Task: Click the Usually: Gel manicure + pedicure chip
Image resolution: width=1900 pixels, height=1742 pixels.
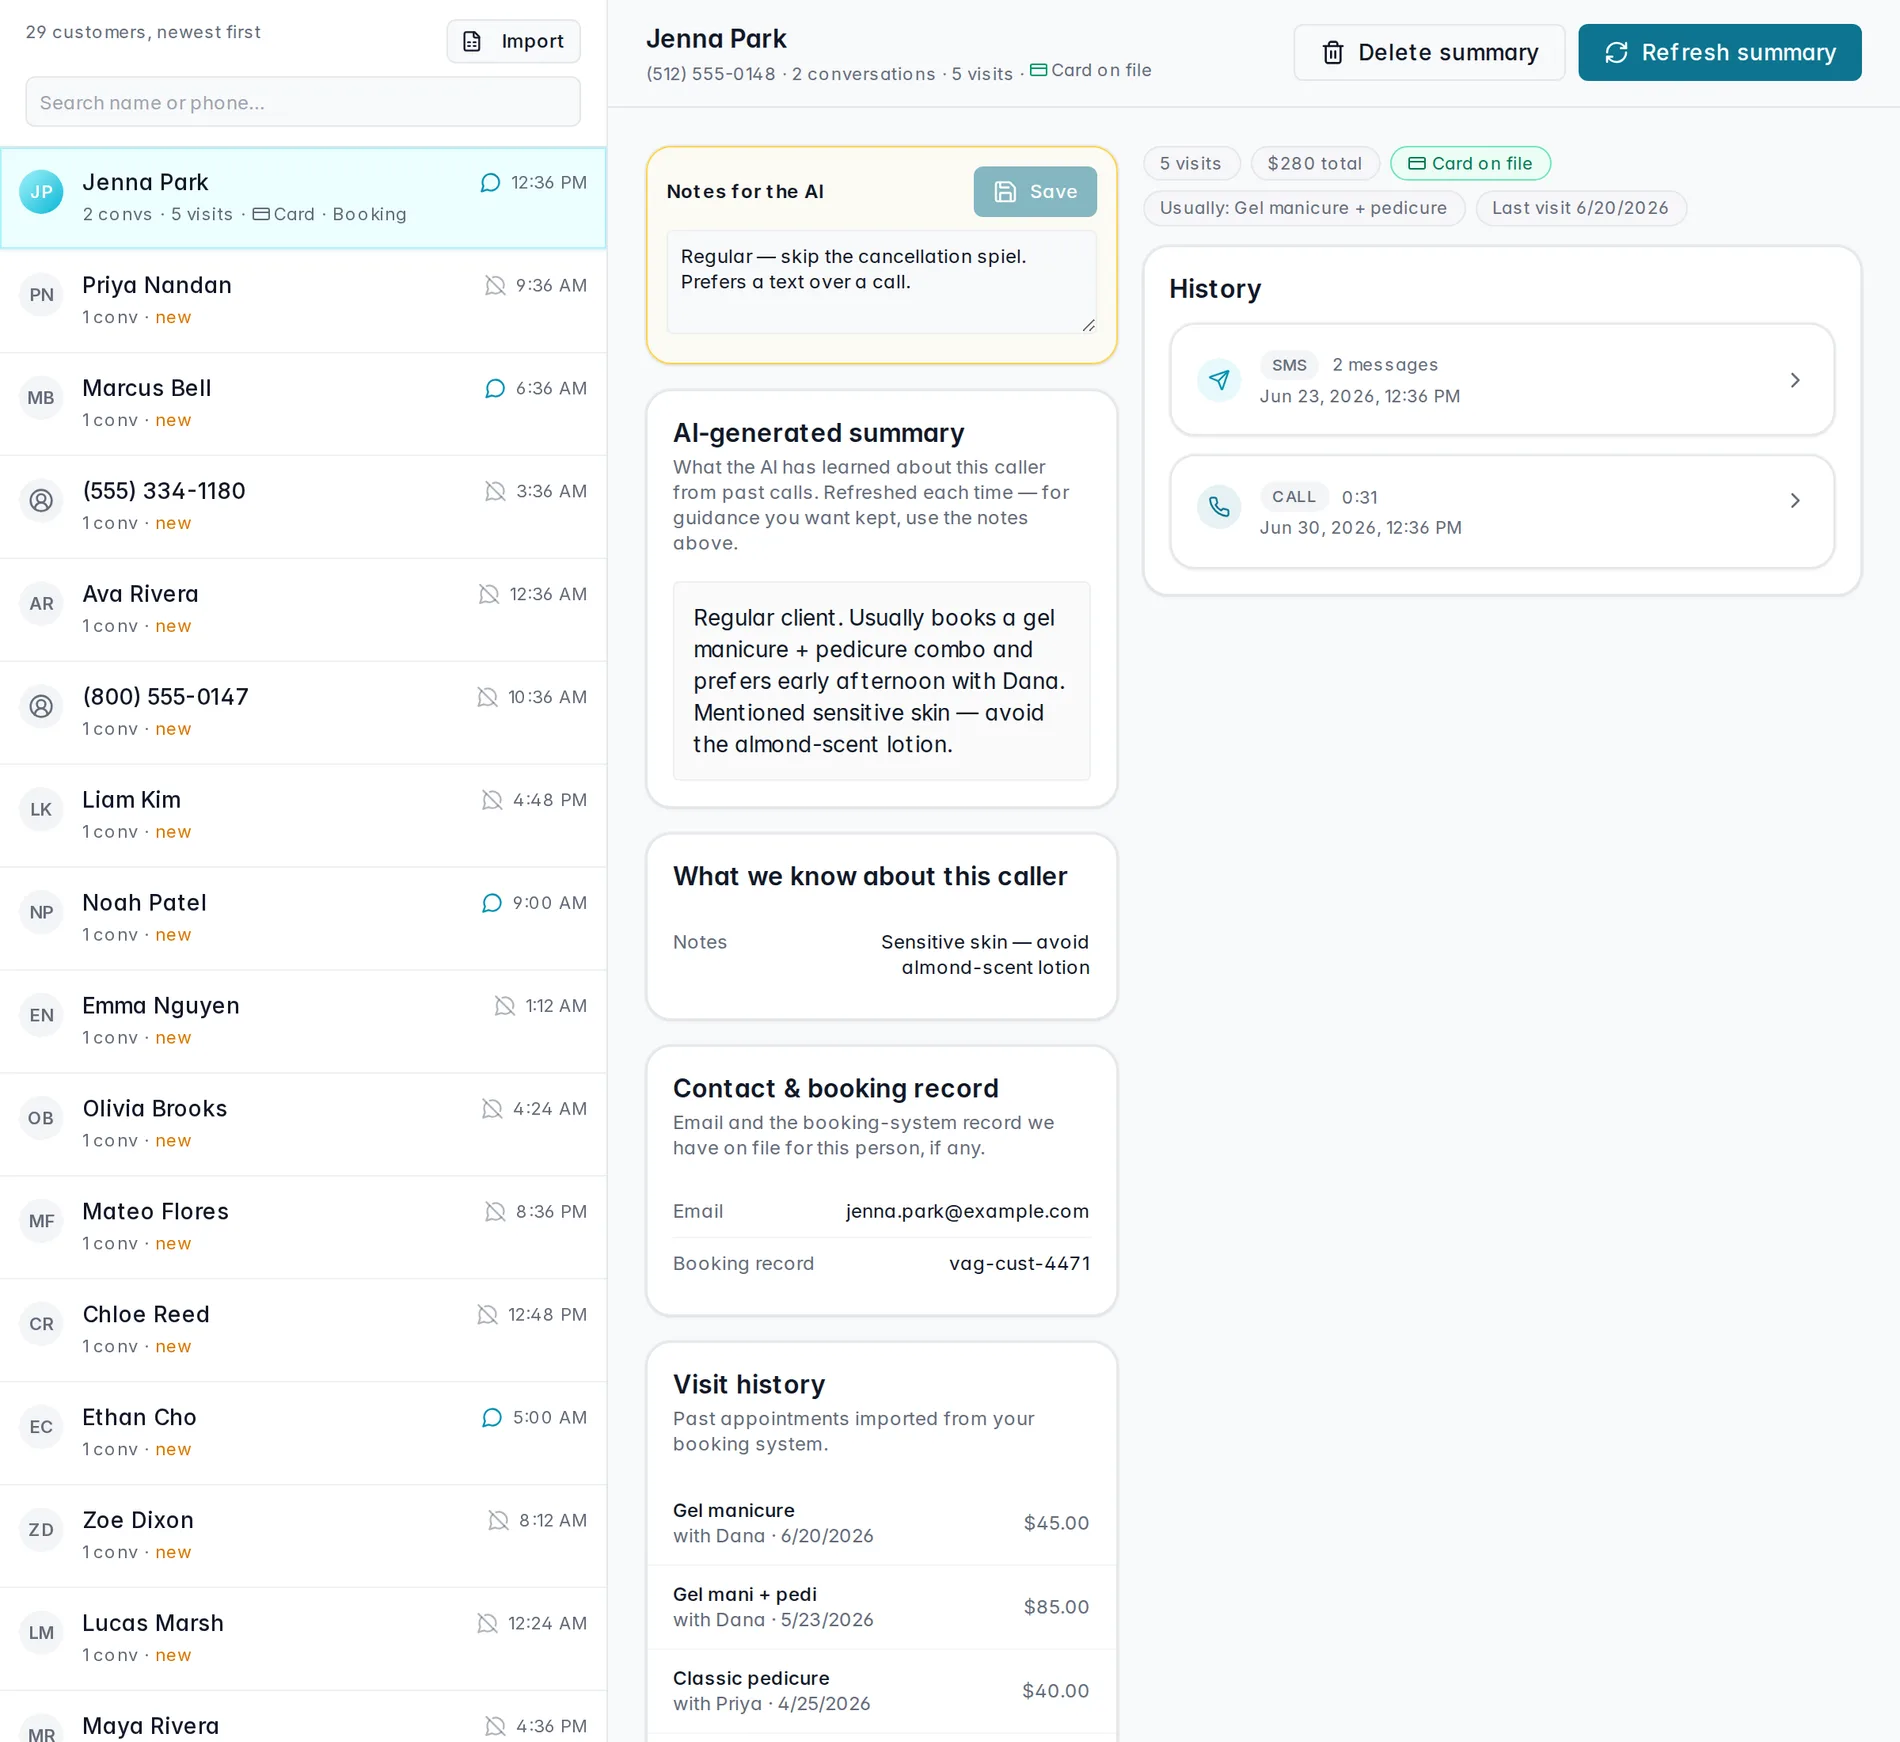Action: pos(1303,208)
